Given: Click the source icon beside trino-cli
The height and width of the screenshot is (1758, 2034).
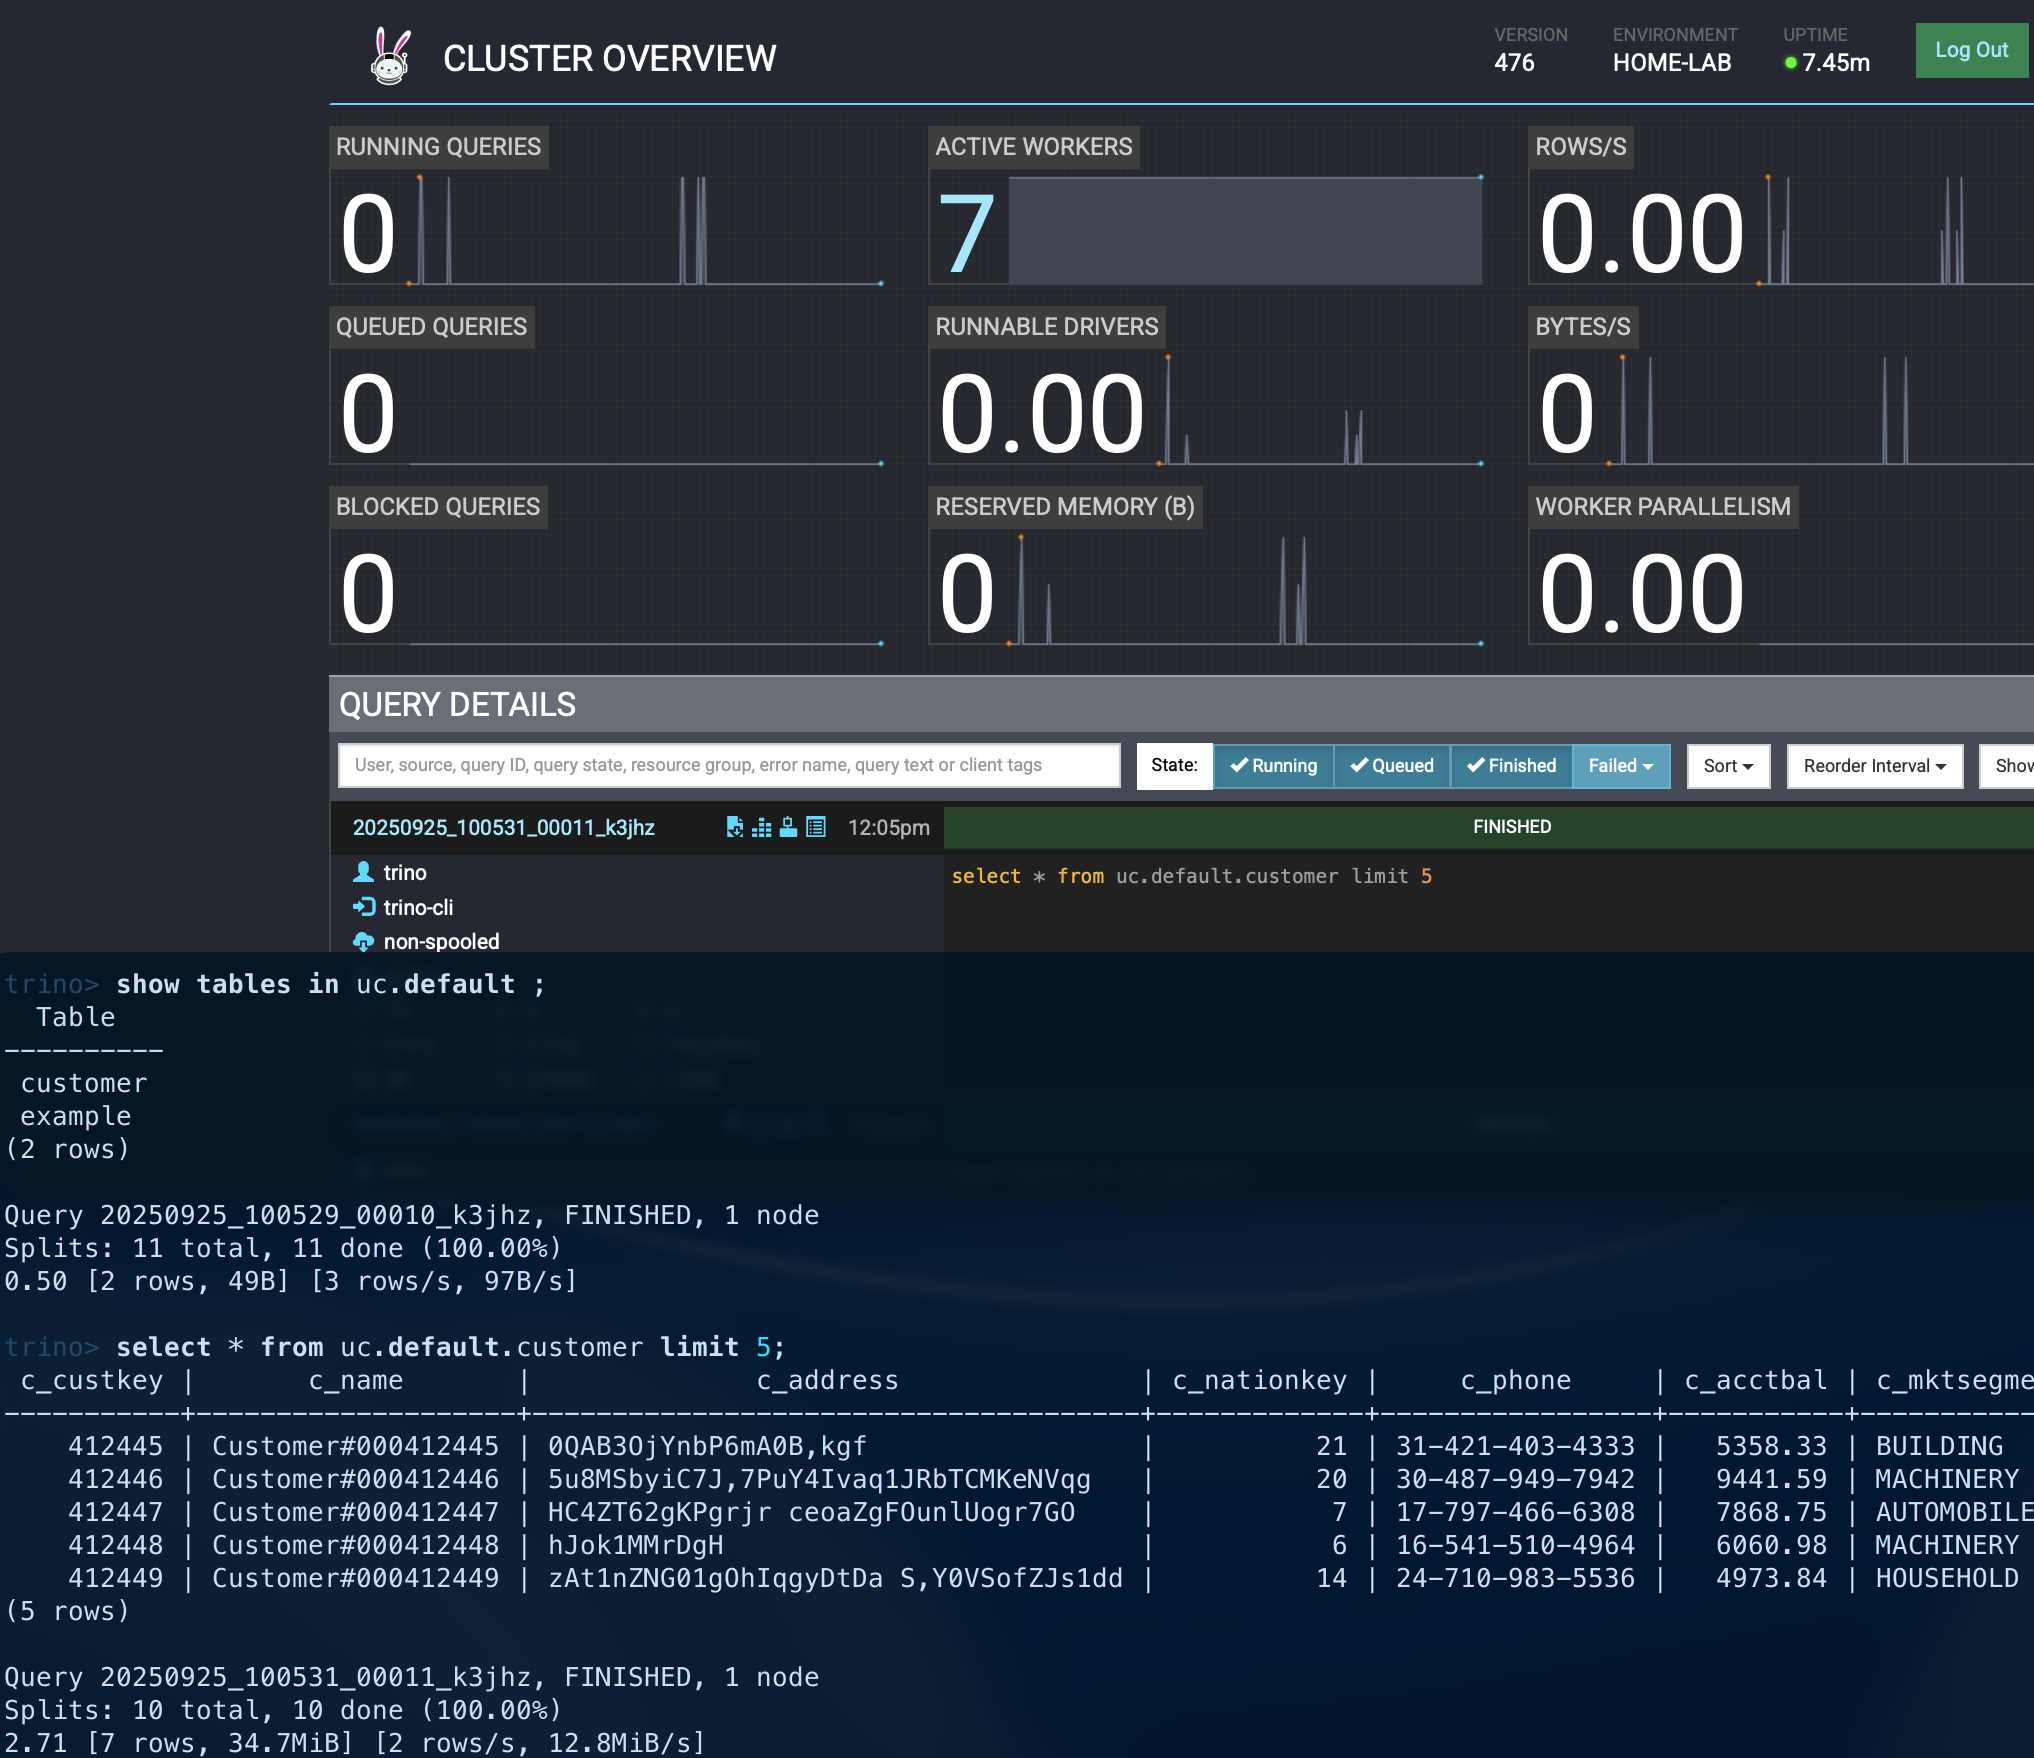Looking at the screenshot, I should point(364,907).
